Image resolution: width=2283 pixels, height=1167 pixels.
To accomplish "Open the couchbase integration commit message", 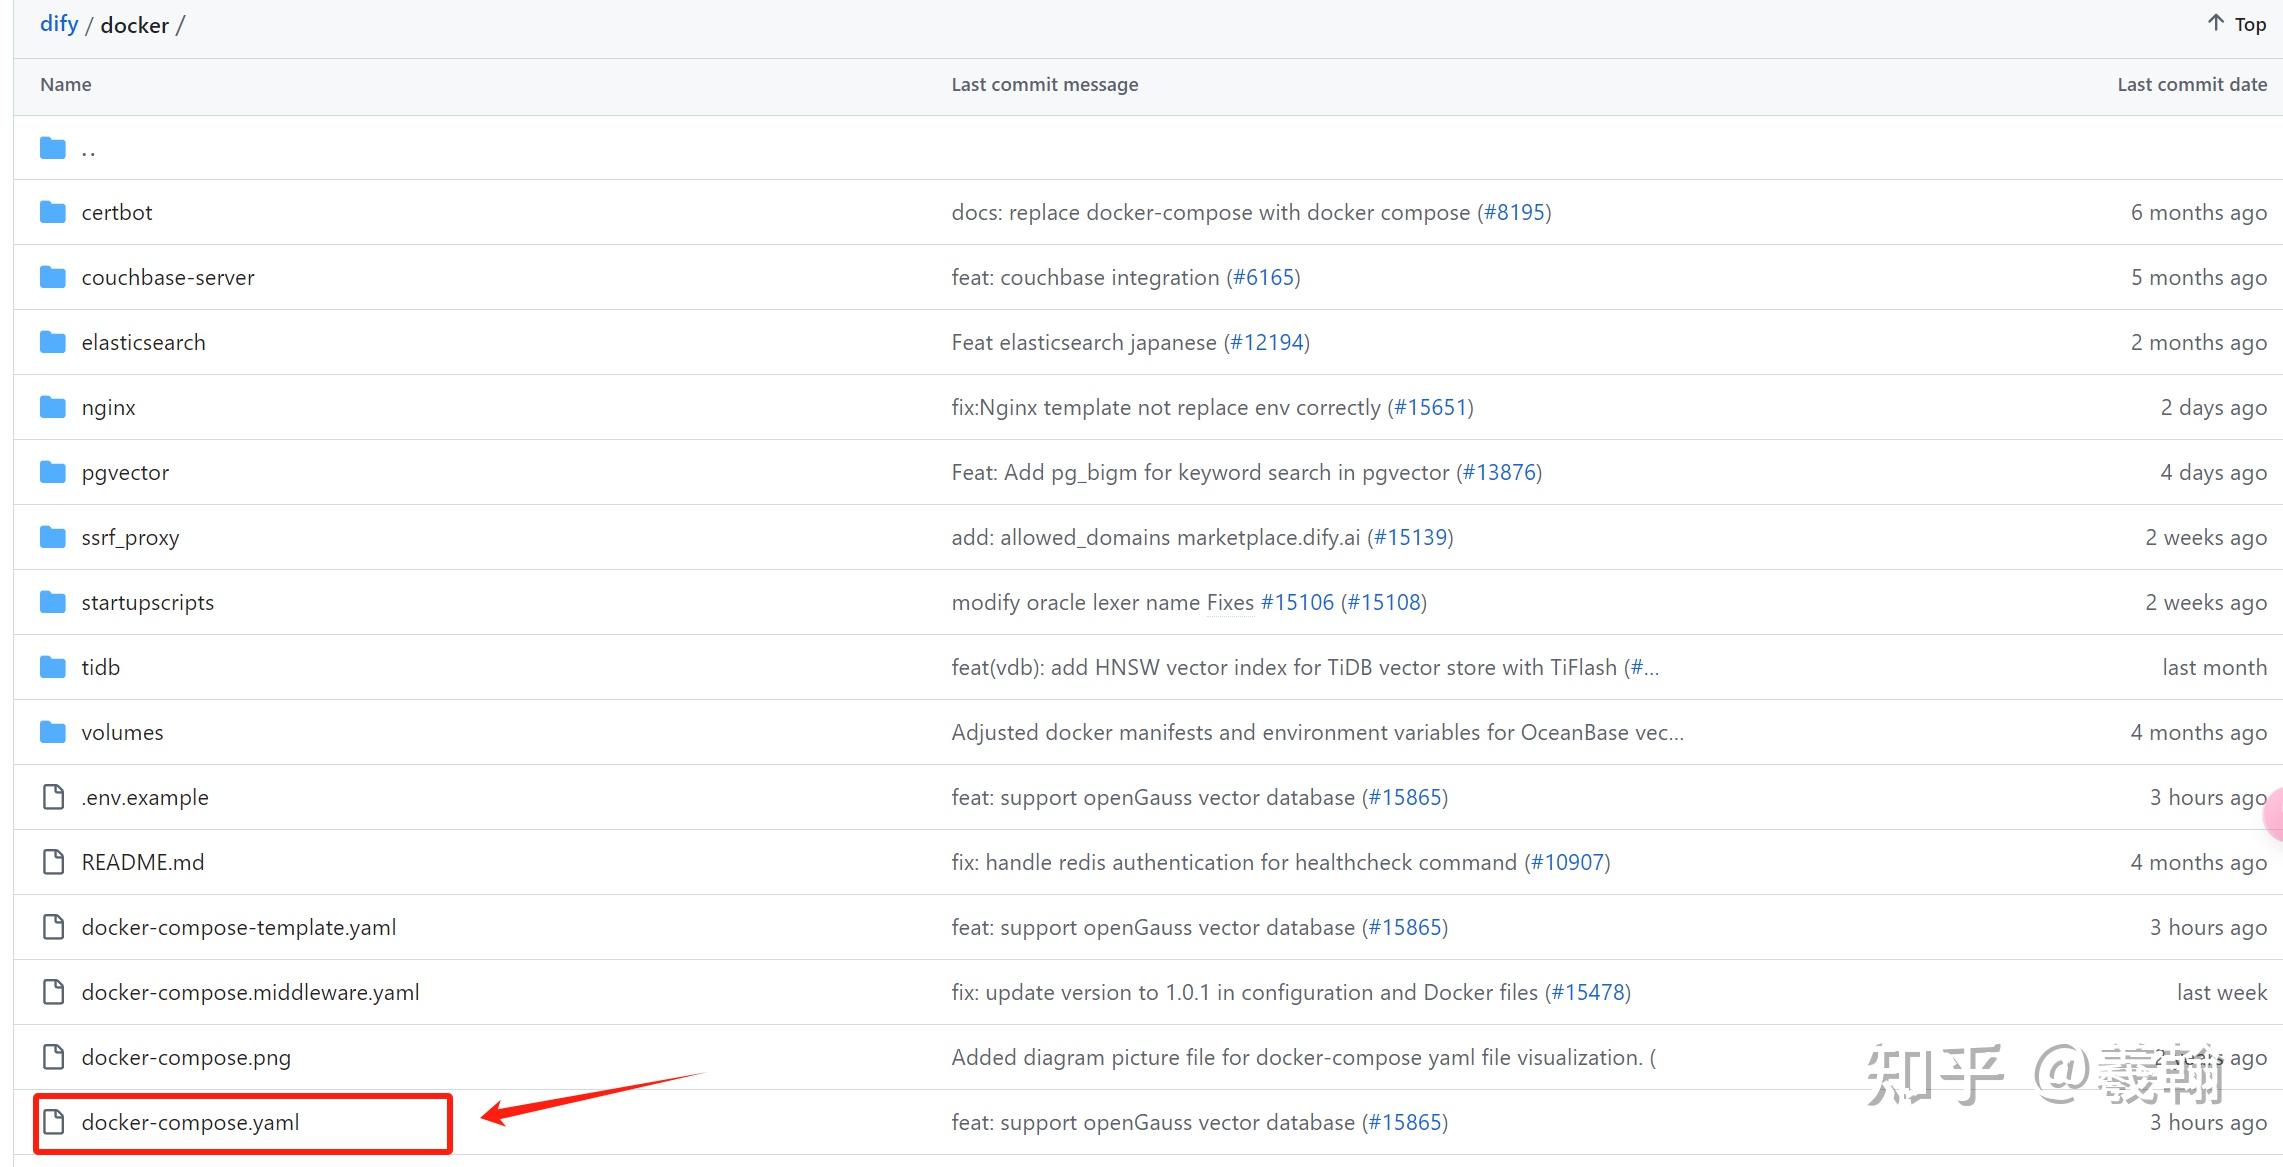I will (1085, 277).
